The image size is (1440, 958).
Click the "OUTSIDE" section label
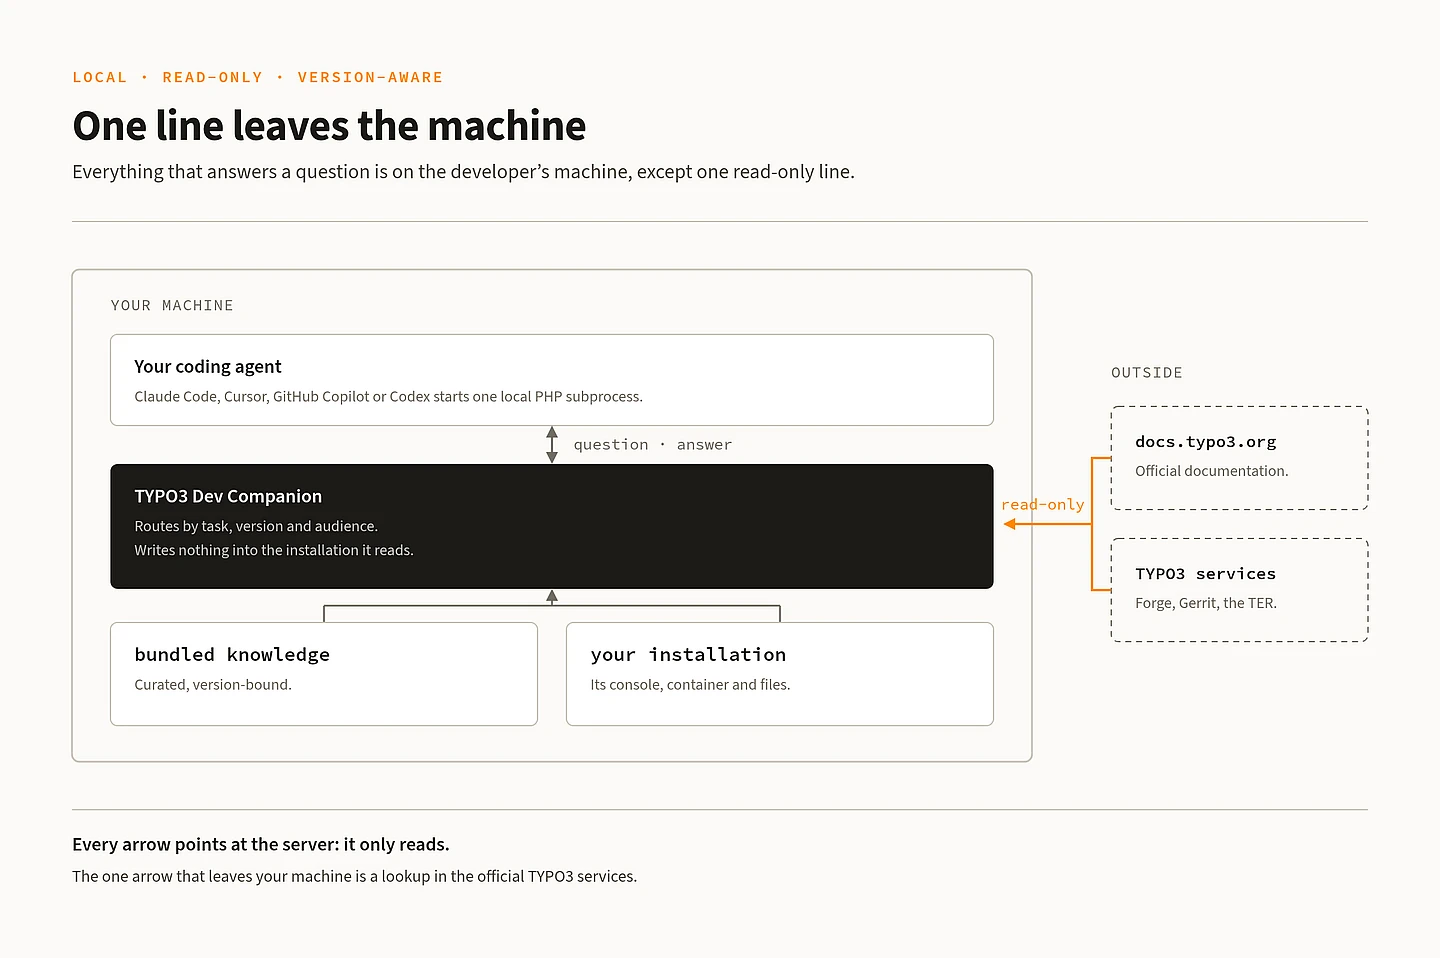click(1147, 373)
